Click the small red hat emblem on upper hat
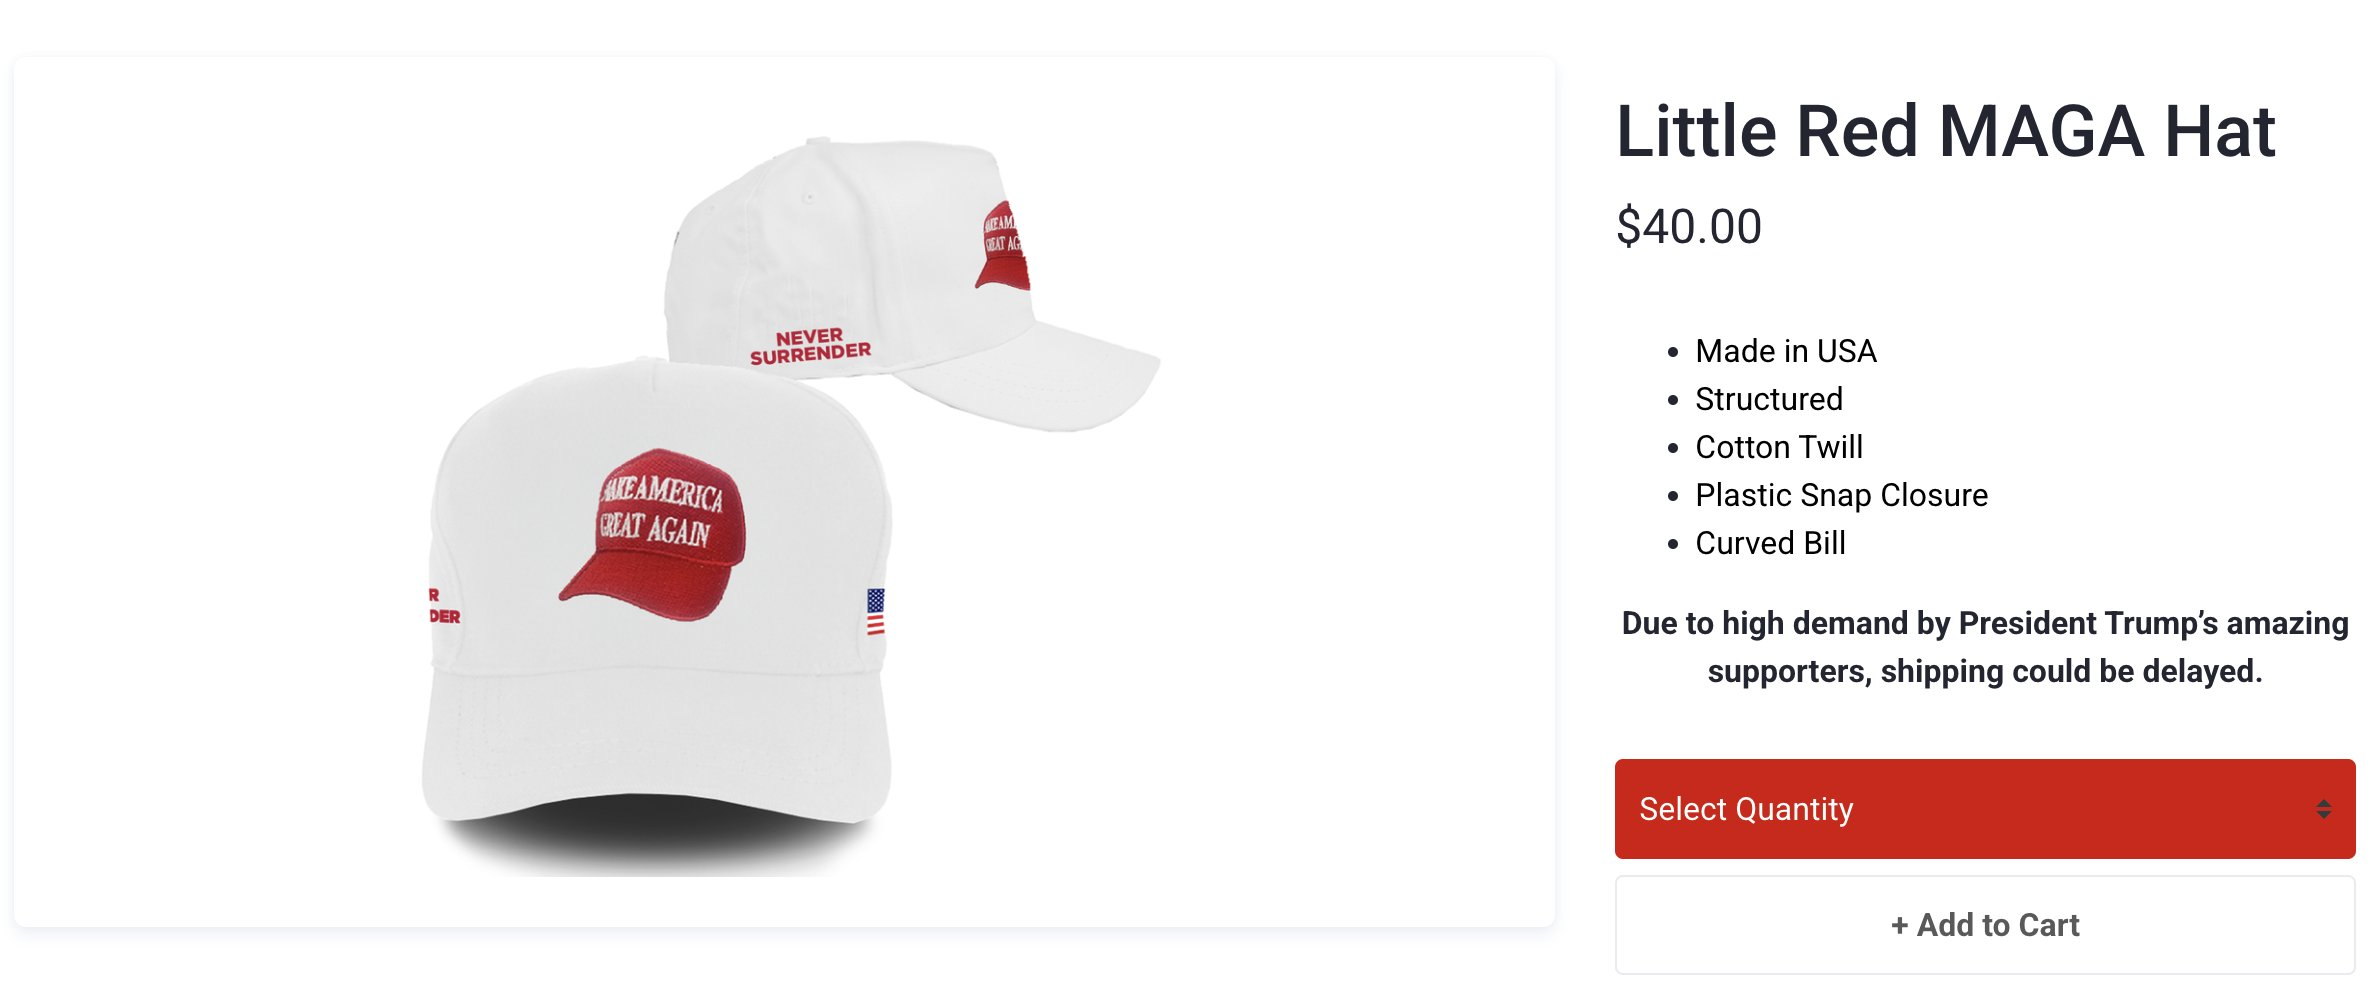 coord(1002,246)
